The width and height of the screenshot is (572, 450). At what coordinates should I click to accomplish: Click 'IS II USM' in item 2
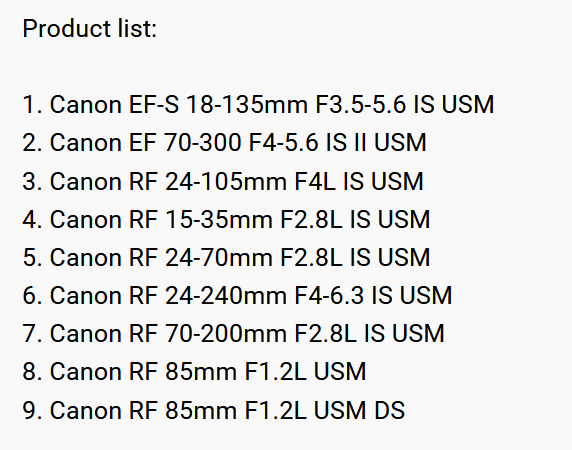(x=376, y=143)
